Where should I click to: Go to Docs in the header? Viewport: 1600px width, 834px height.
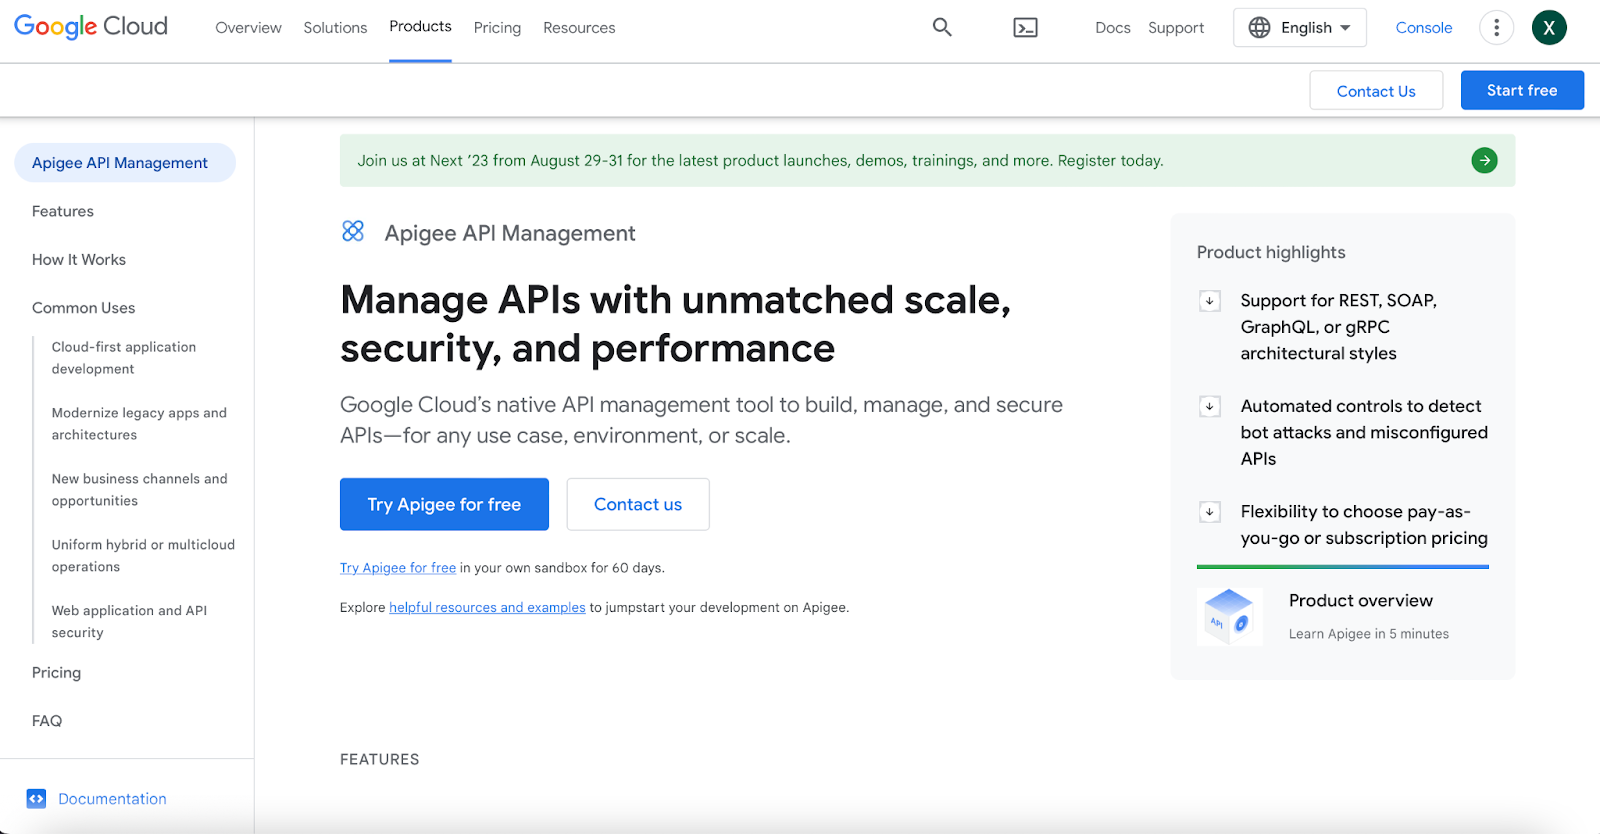click(x=1112, y=28)
